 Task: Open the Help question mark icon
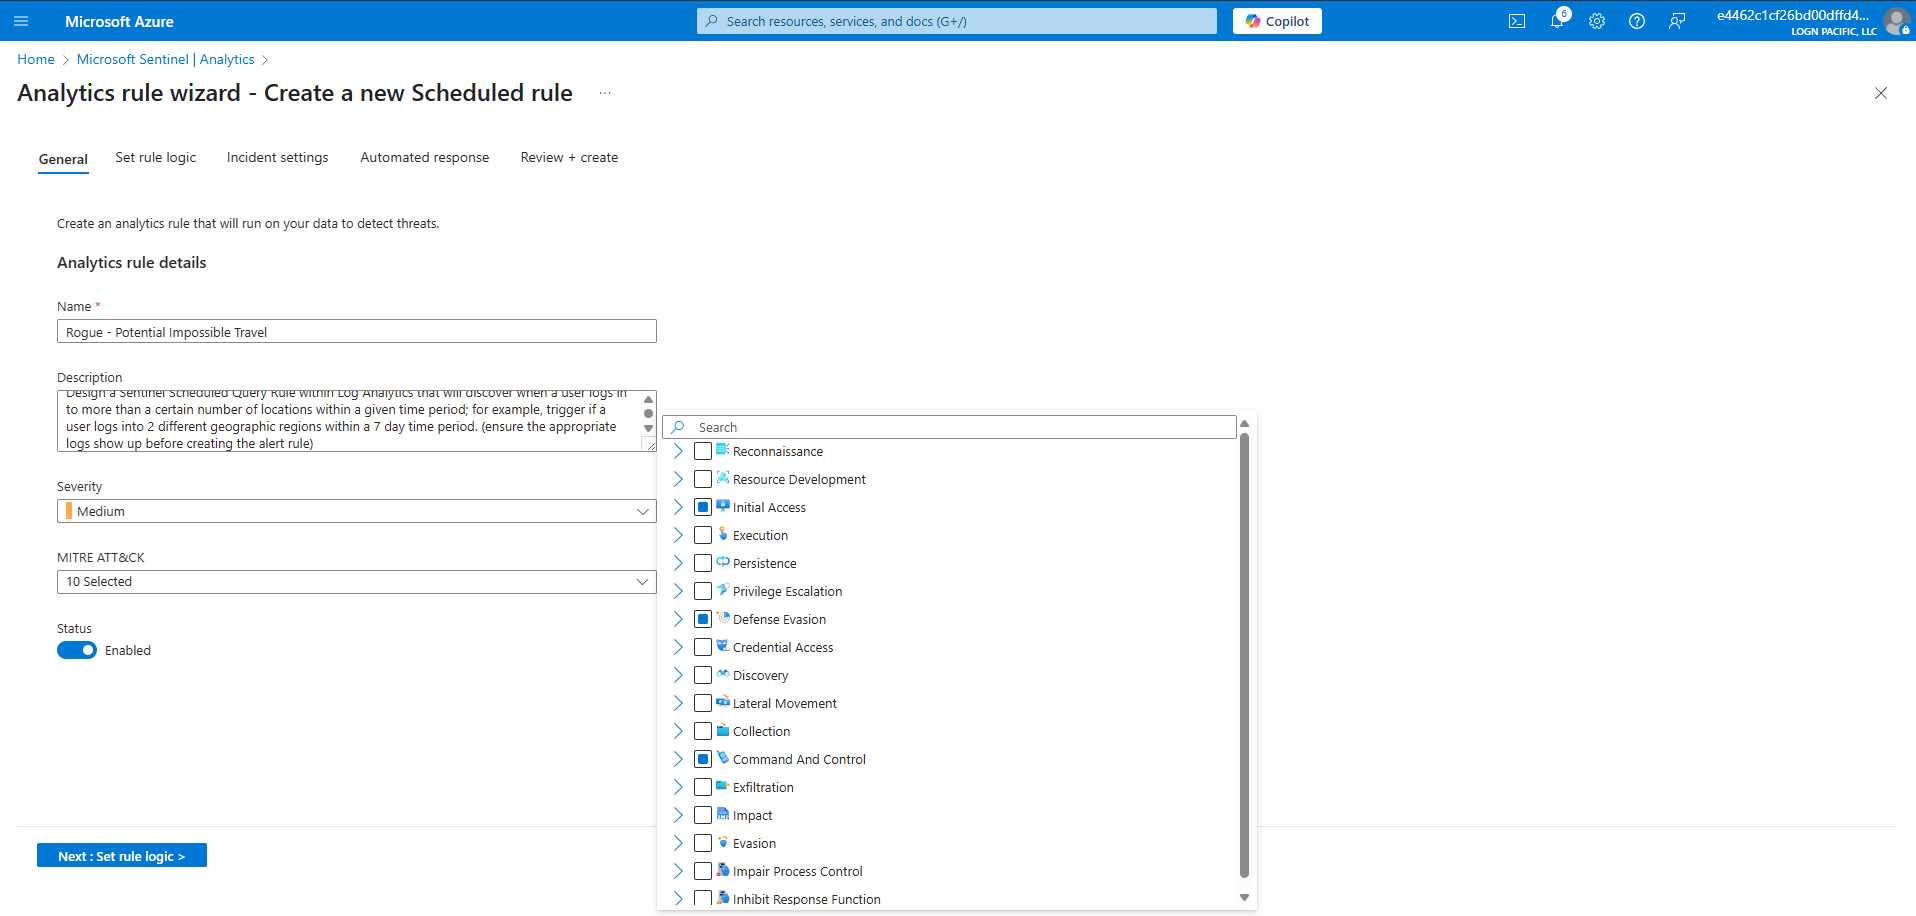(x=1637, y=21)
